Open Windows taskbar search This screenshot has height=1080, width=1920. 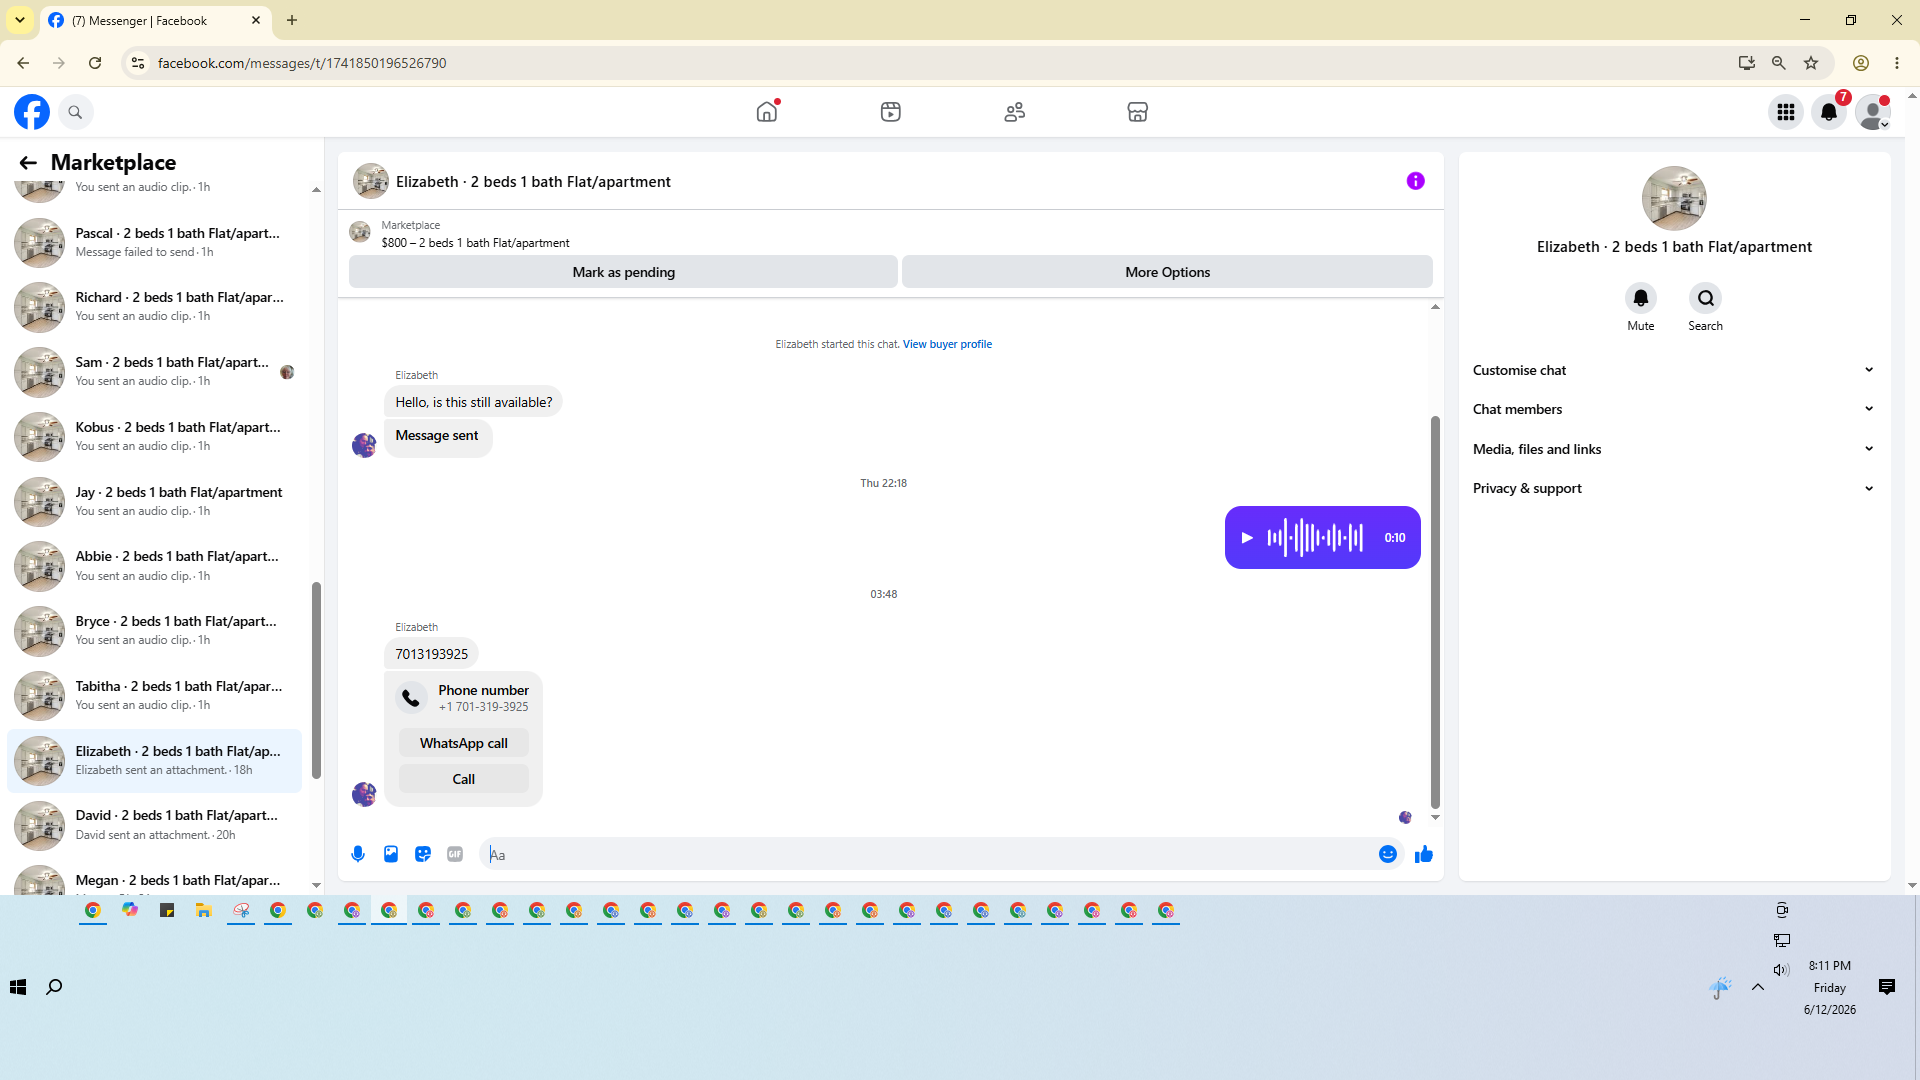[x=54, y=987]
